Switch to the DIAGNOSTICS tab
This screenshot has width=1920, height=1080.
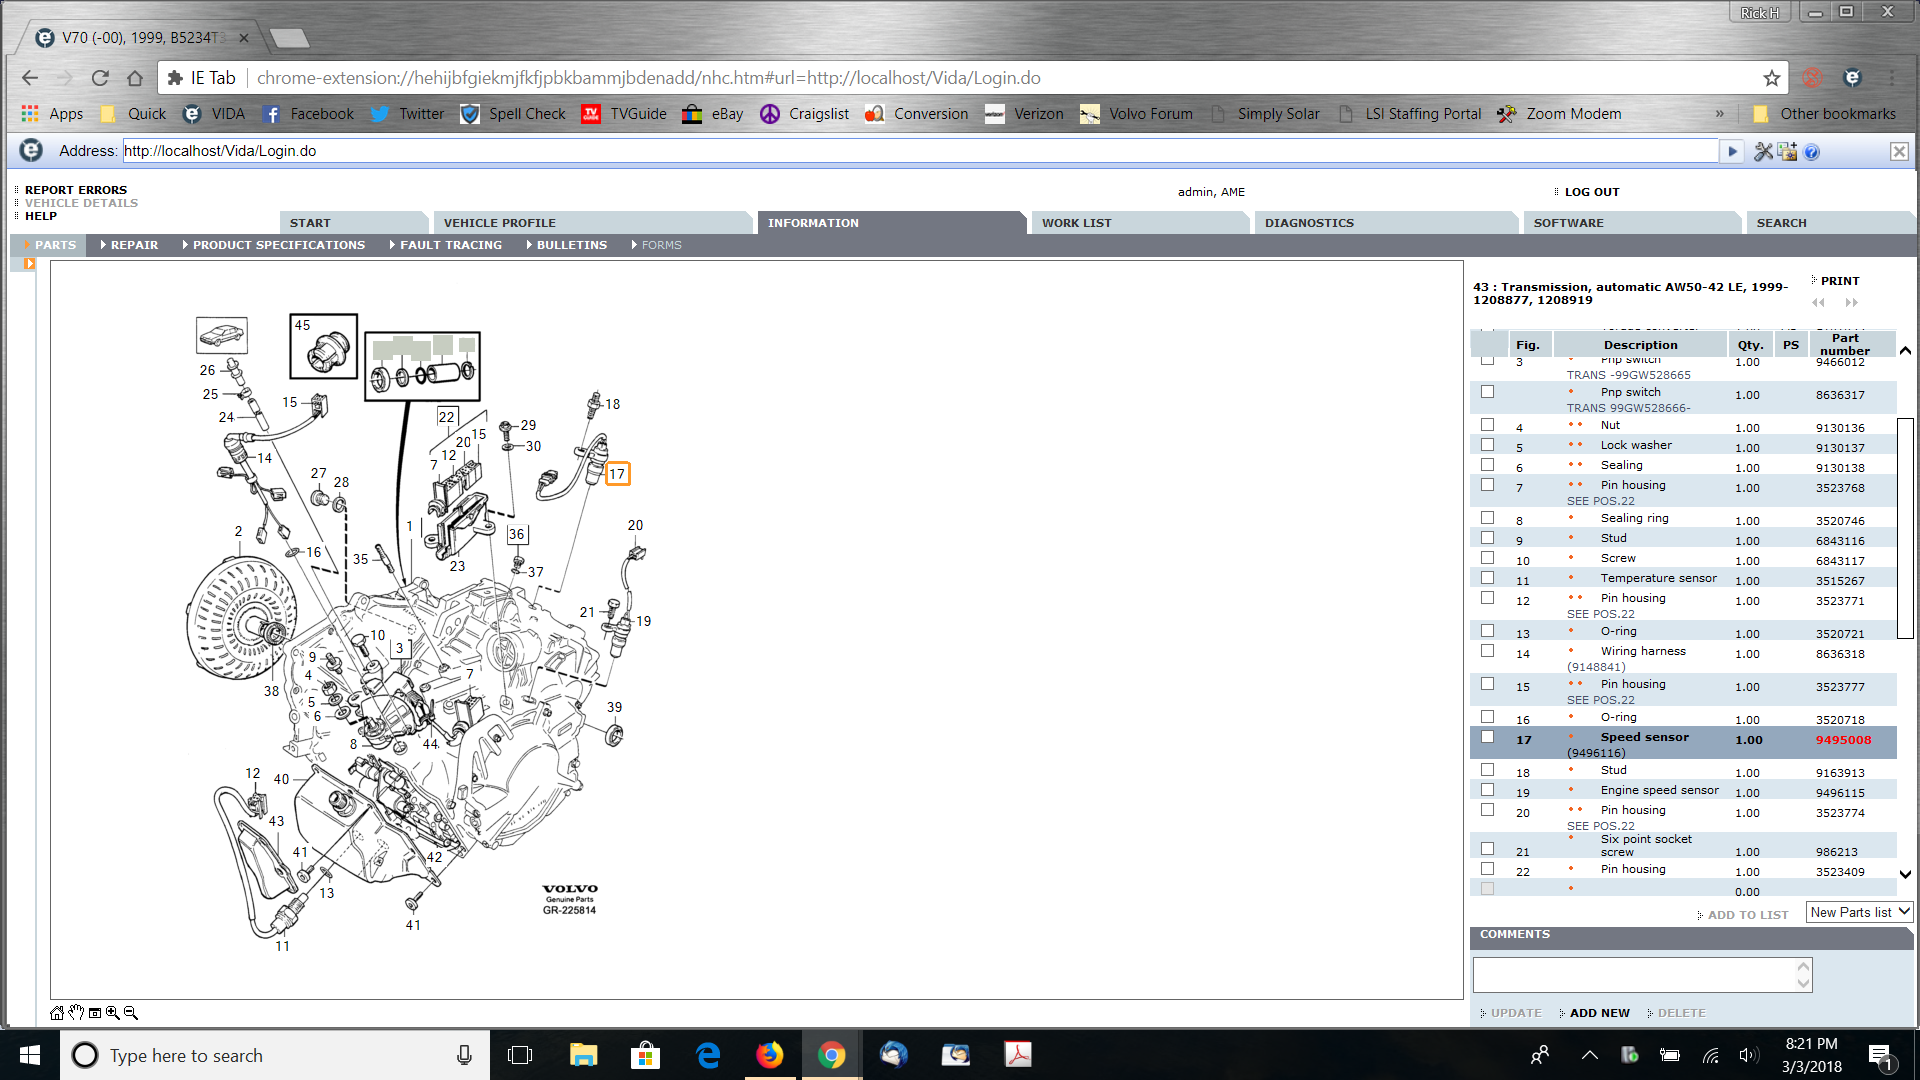pos(1309,223)
